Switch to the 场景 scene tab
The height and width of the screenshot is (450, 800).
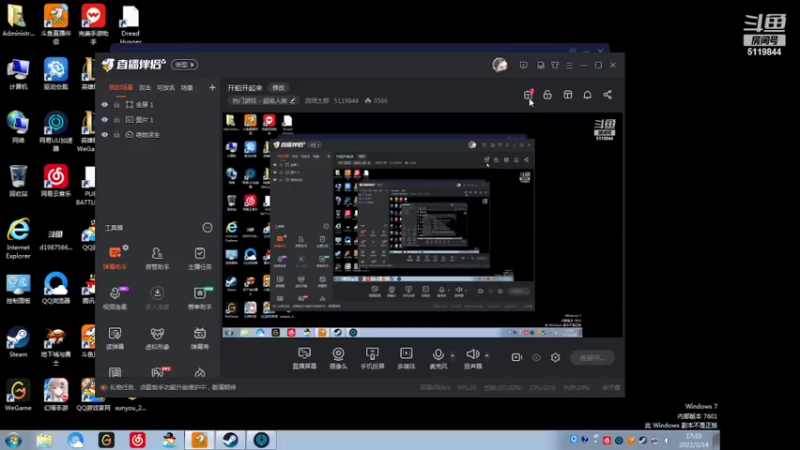pos(187,88)
